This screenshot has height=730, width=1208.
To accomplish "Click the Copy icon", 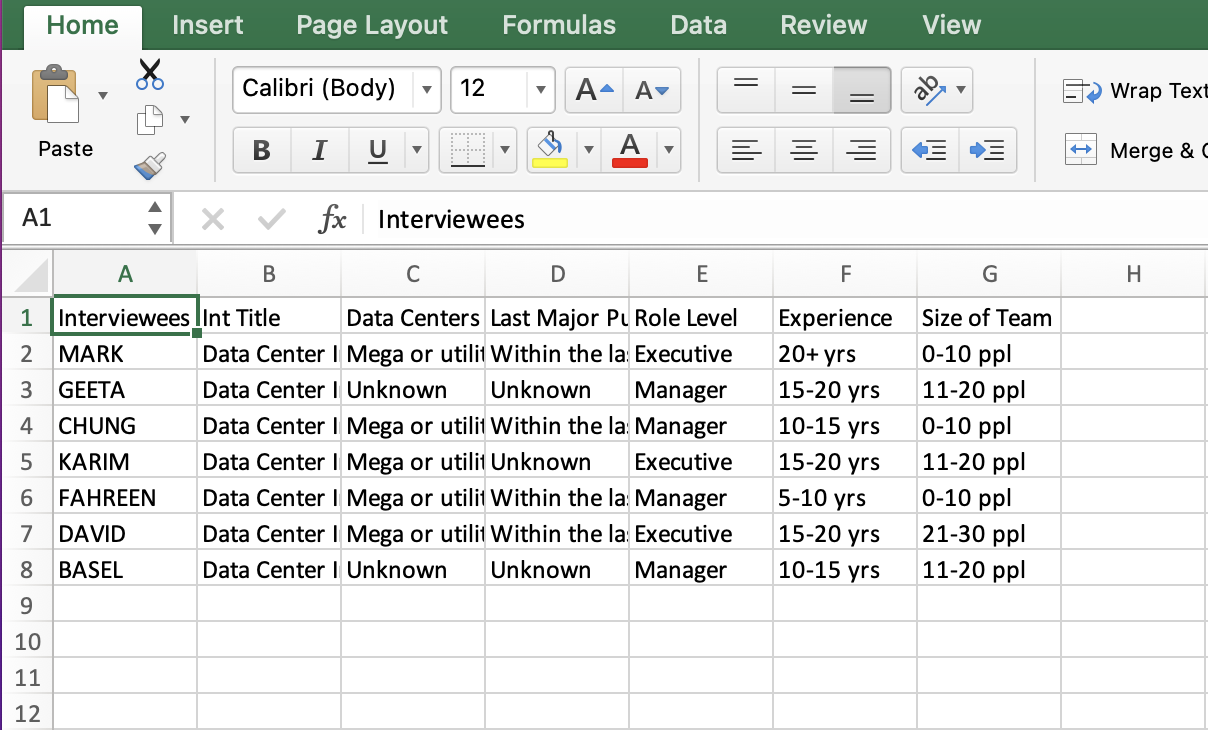I will pyautogui.click(x=150, y=121).
